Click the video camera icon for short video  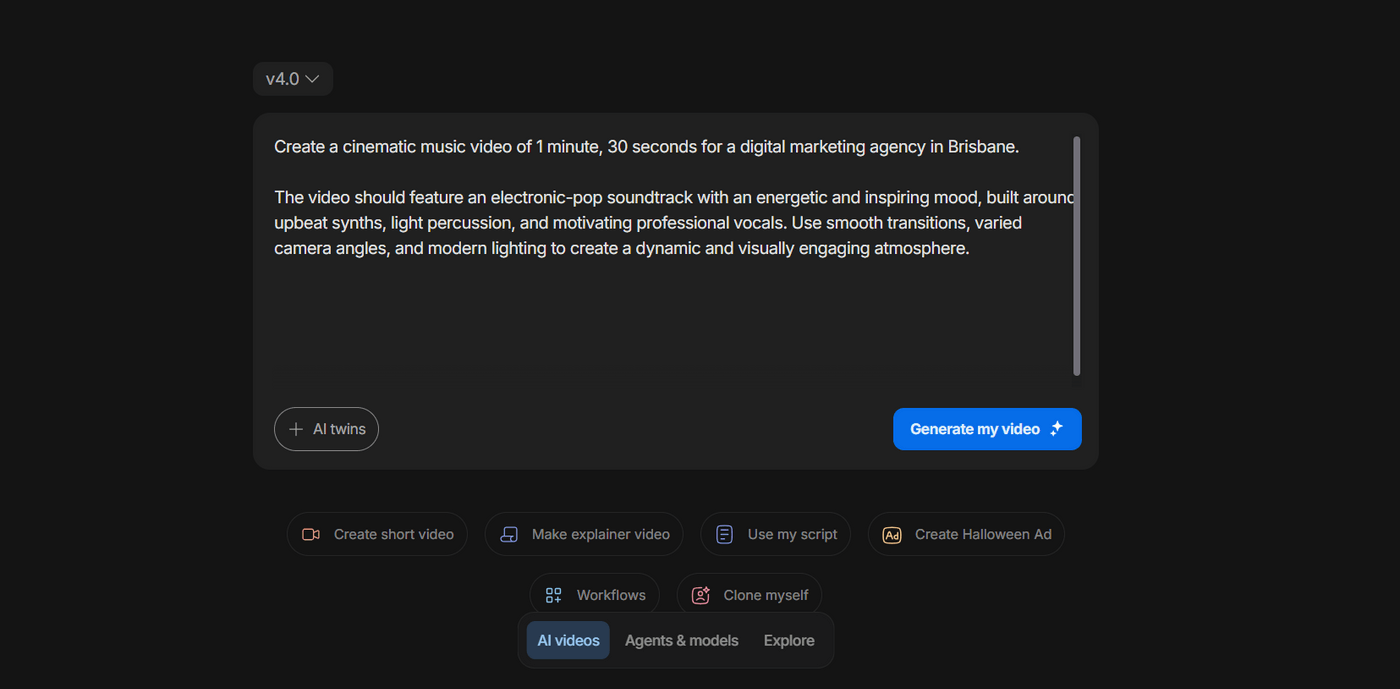pos(311,535)
